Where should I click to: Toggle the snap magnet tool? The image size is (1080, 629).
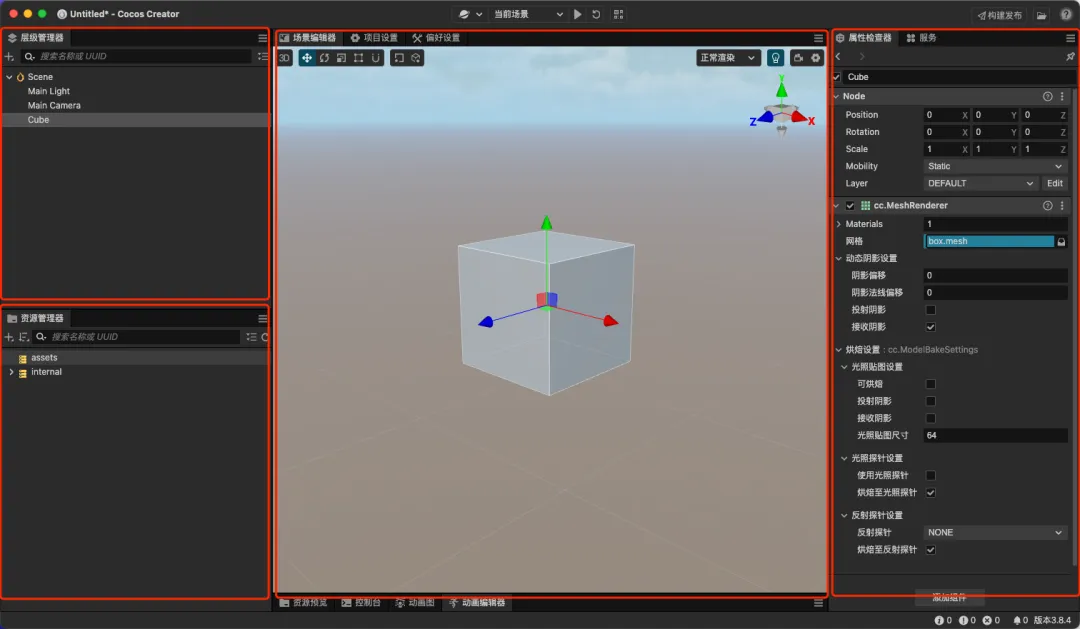375,58
